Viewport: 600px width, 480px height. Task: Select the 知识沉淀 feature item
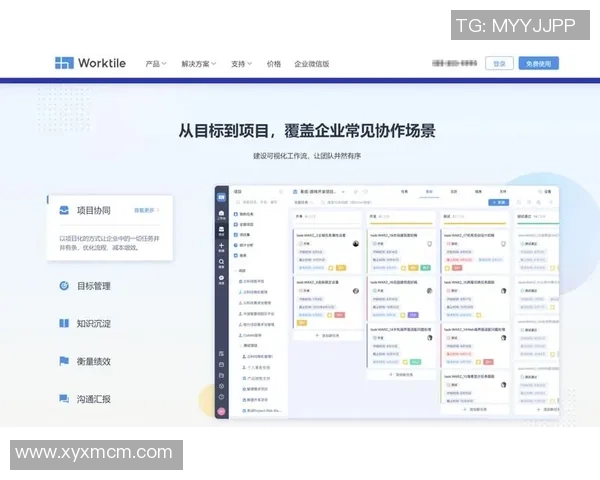click(85, 323)
